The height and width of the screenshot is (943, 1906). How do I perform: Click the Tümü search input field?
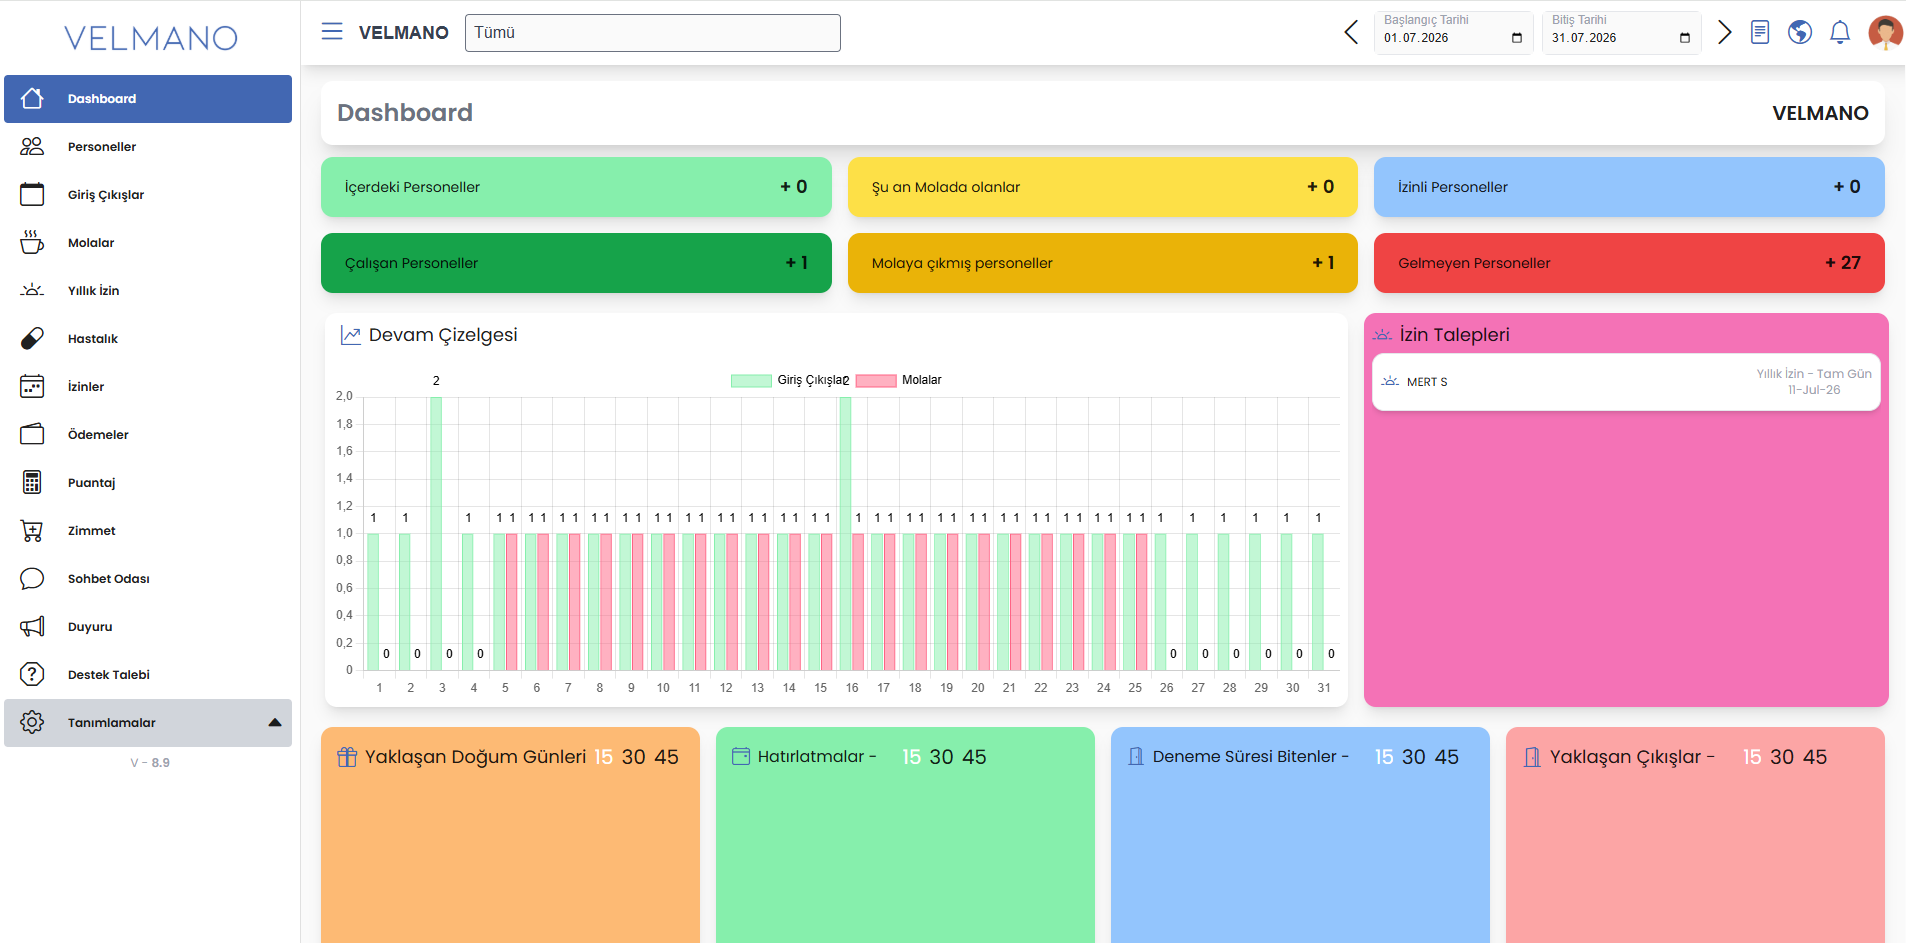tap(652, 33)
